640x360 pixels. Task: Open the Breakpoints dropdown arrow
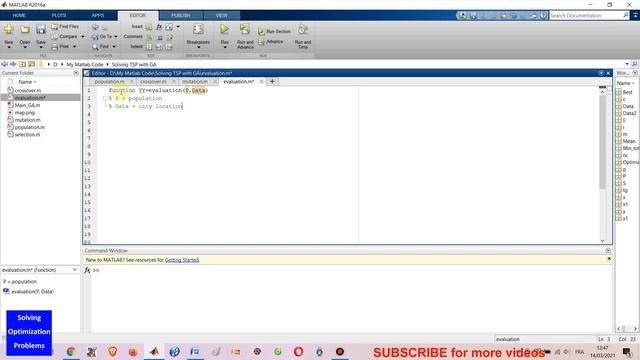point(198,47)
